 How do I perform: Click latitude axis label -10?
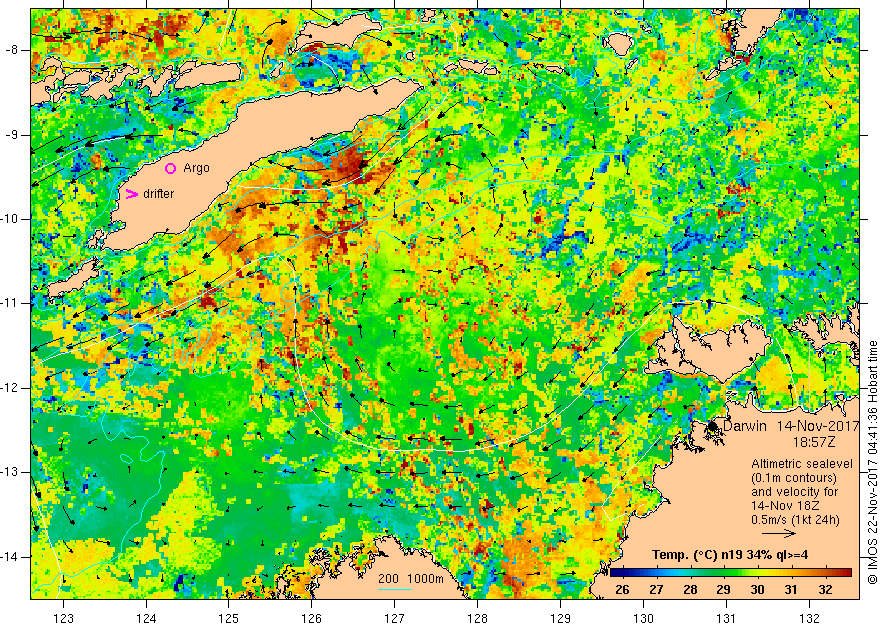coord(11,219)
